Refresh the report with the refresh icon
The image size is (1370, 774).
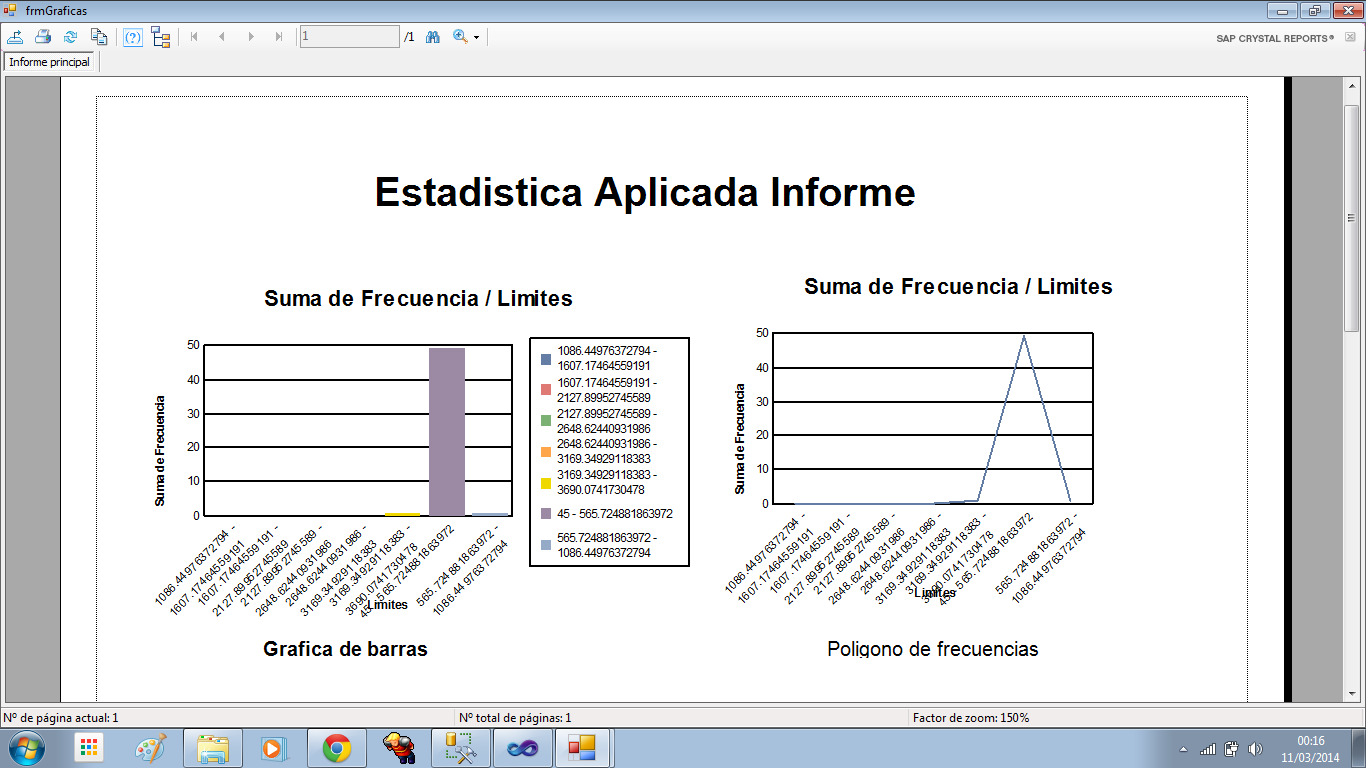point(71,37)
